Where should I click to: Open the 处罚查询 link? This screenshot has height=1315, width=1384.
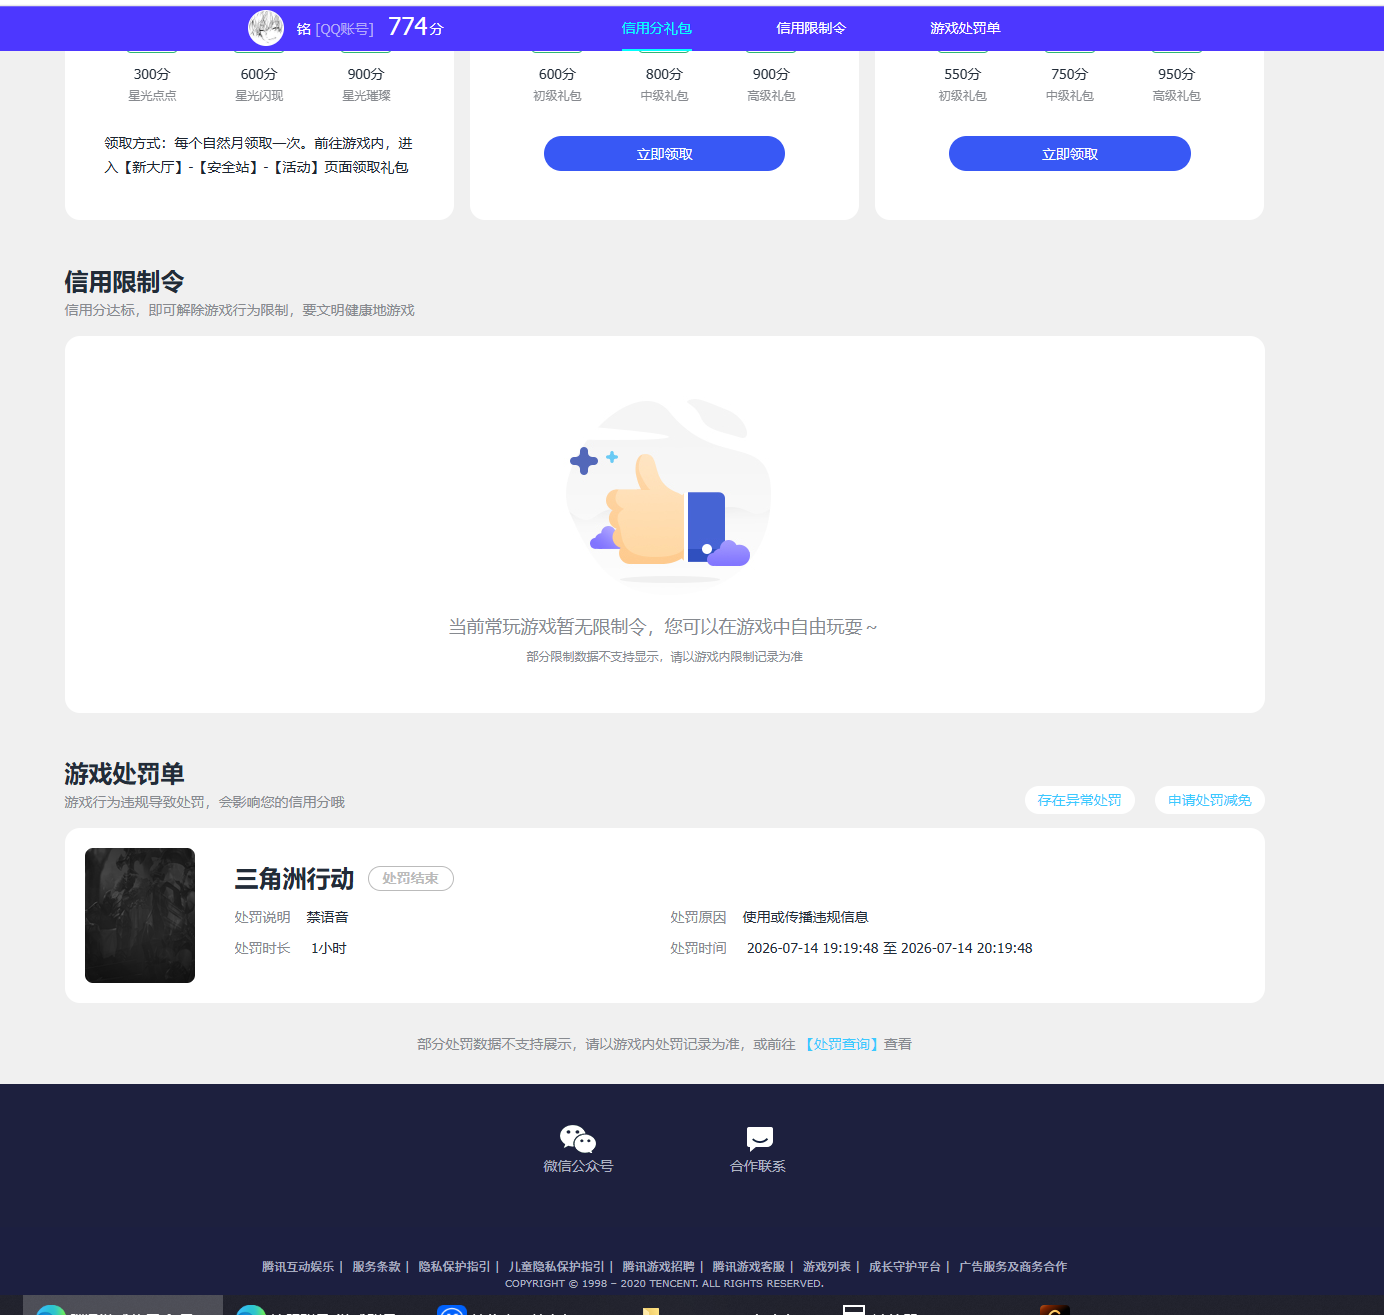coord(841,1044)
